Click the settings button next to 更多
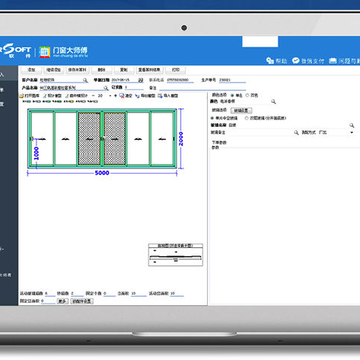360x360 pixels. click(82, 301)
